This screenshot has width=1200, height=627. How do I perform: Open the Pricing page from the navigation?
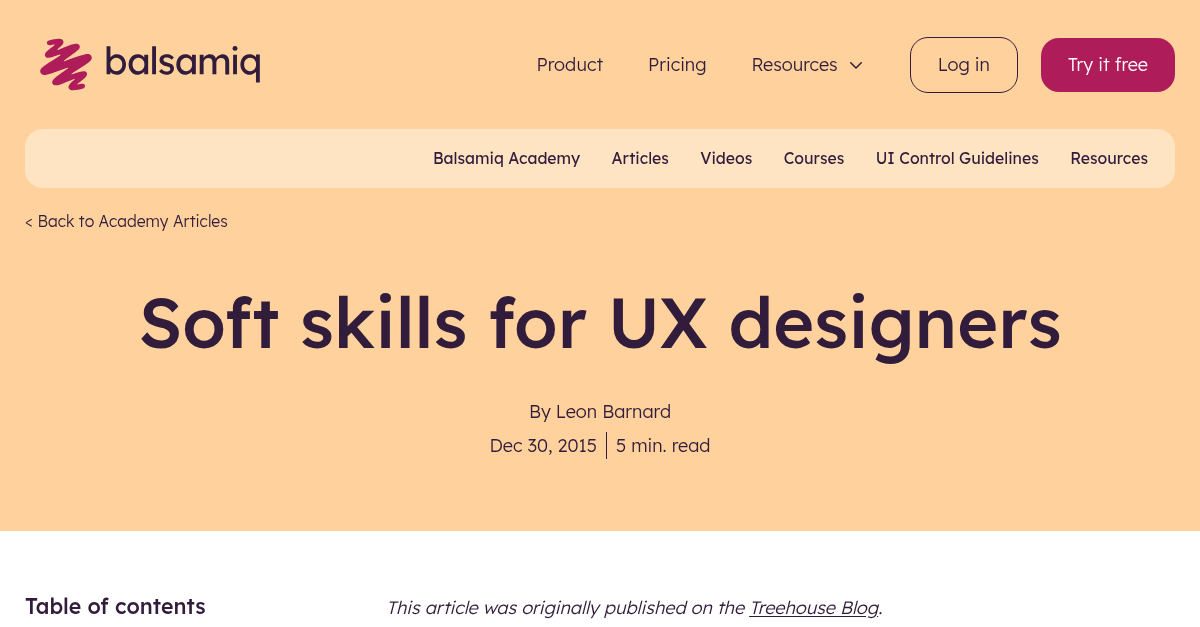tap(677, 65)
